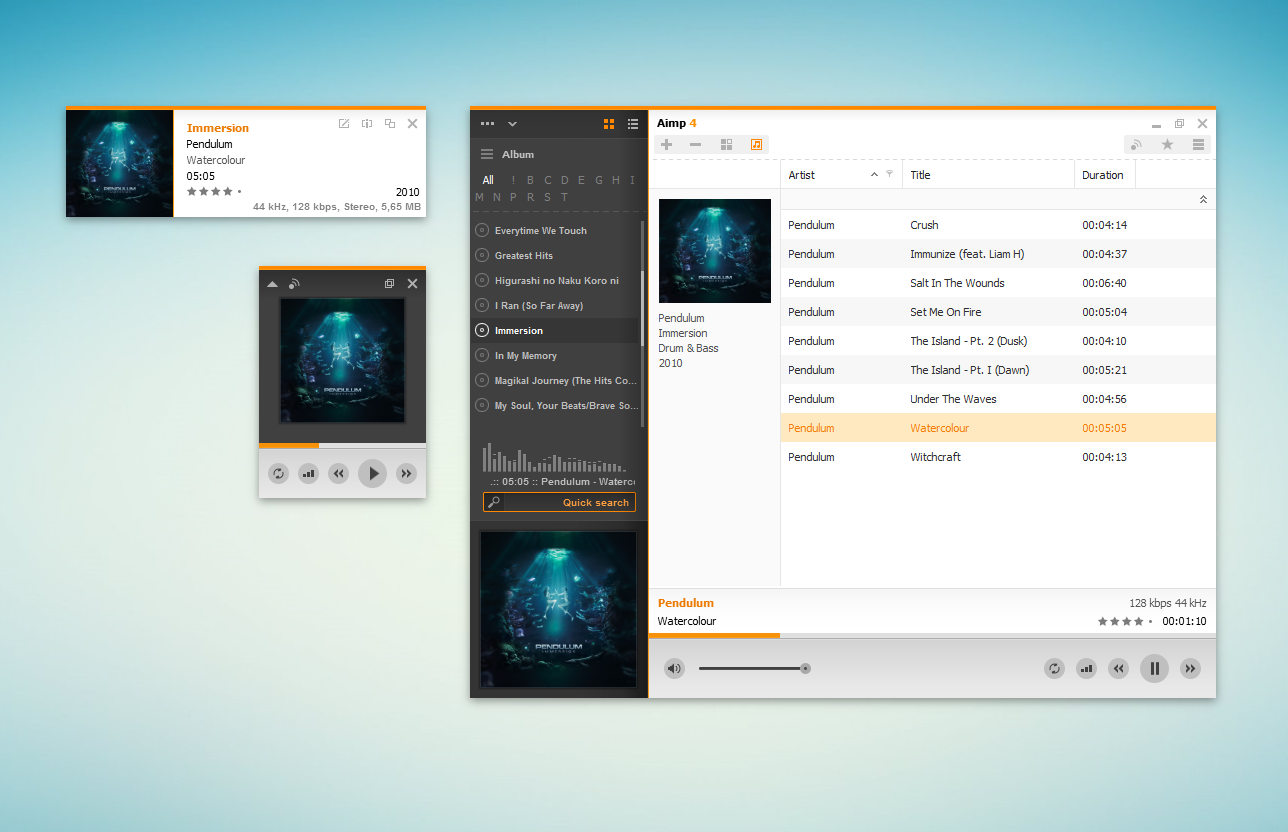Go to previous track in main player
Viewport: 1288px width, 832px height.
[1119, 668]
